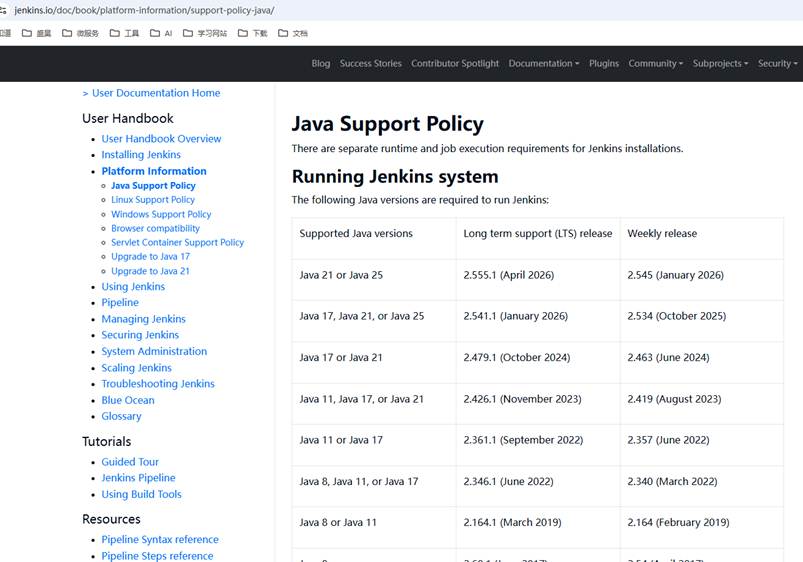Open the 学习网站 bookmarks folder

click(205, 33)
